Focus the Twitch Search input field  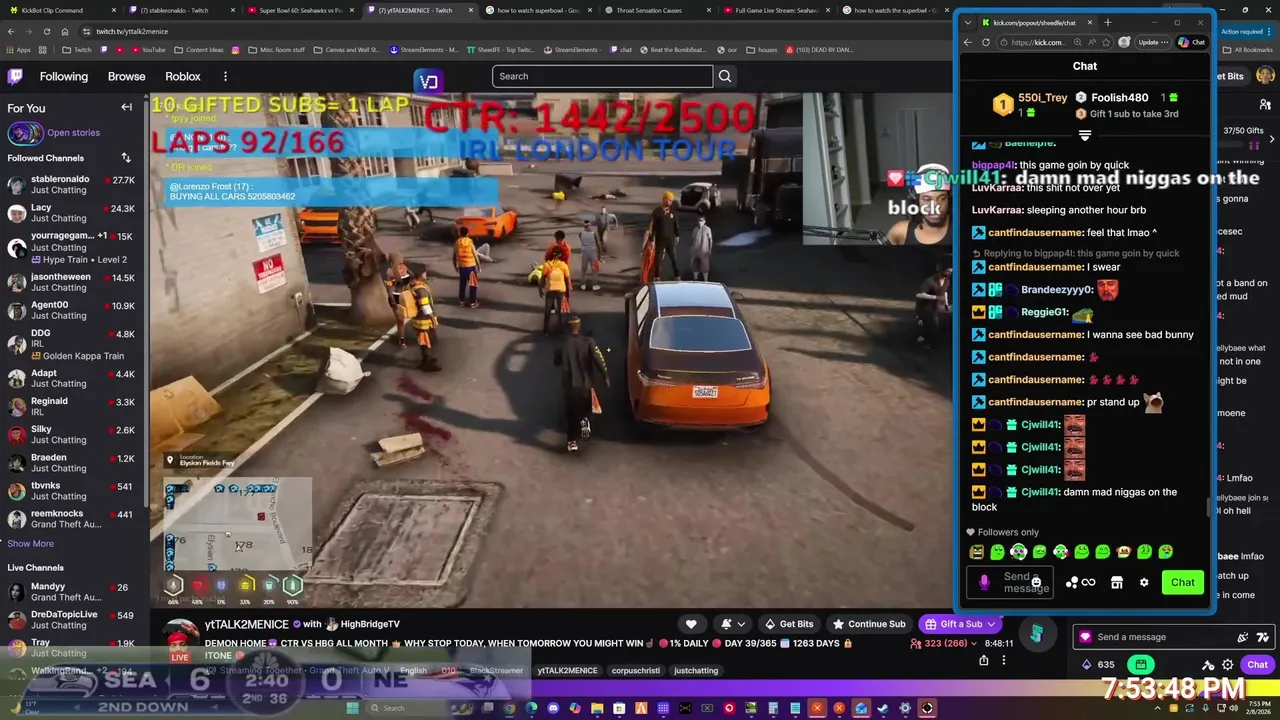[x=602, y=76]
